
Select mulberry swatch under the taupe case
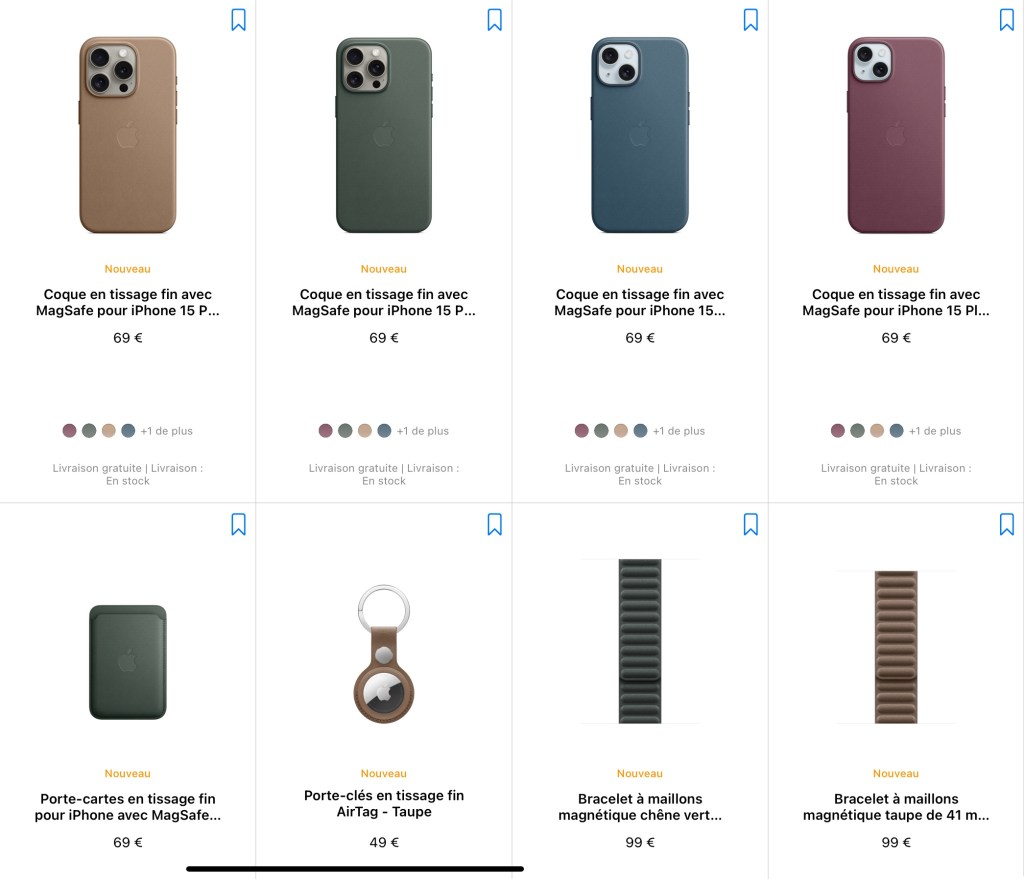pos(69,430)
